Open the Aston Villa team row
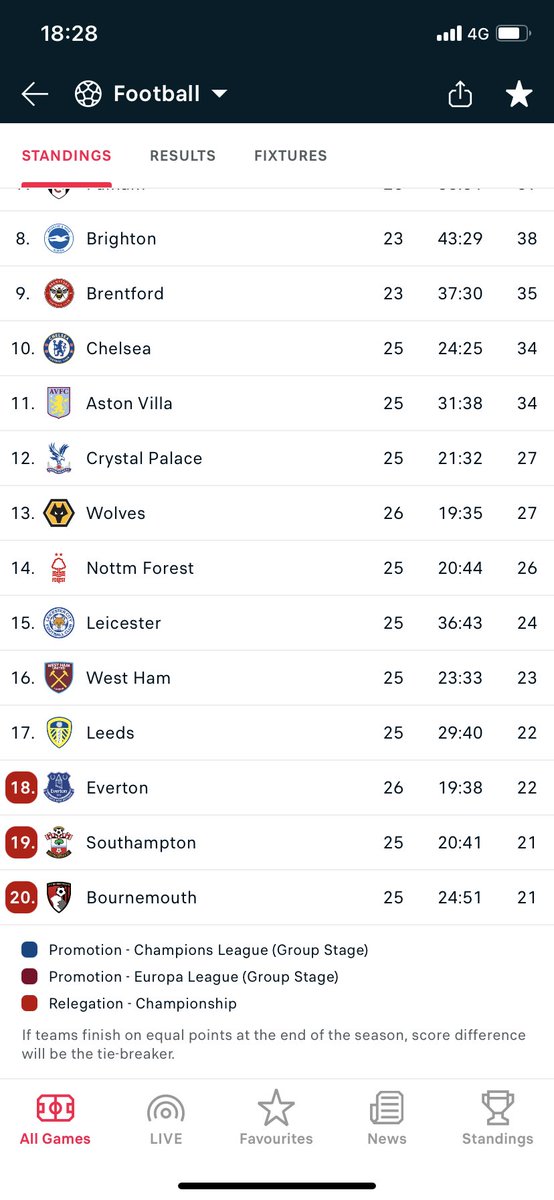 point(277,403)
